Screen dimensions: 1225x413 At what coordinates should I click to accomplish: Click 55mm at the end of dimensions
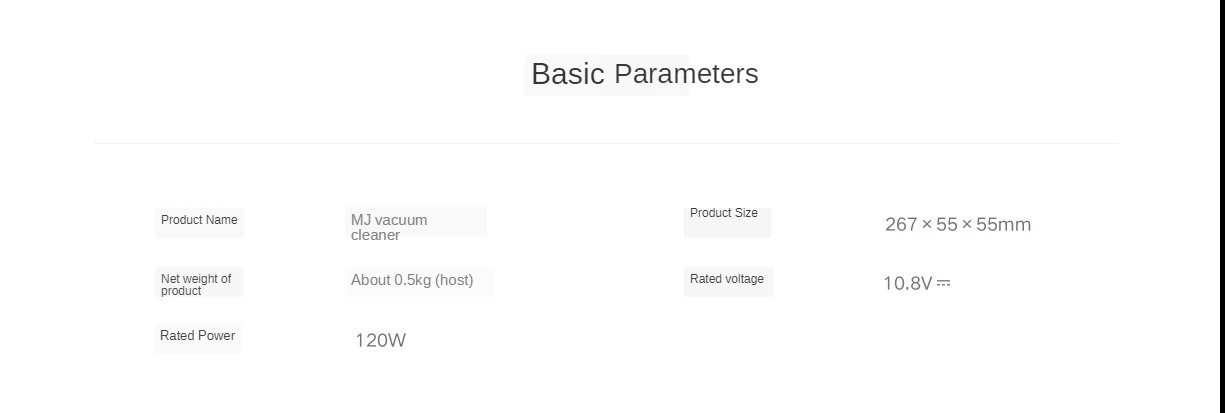click(x=1003, y=225)
